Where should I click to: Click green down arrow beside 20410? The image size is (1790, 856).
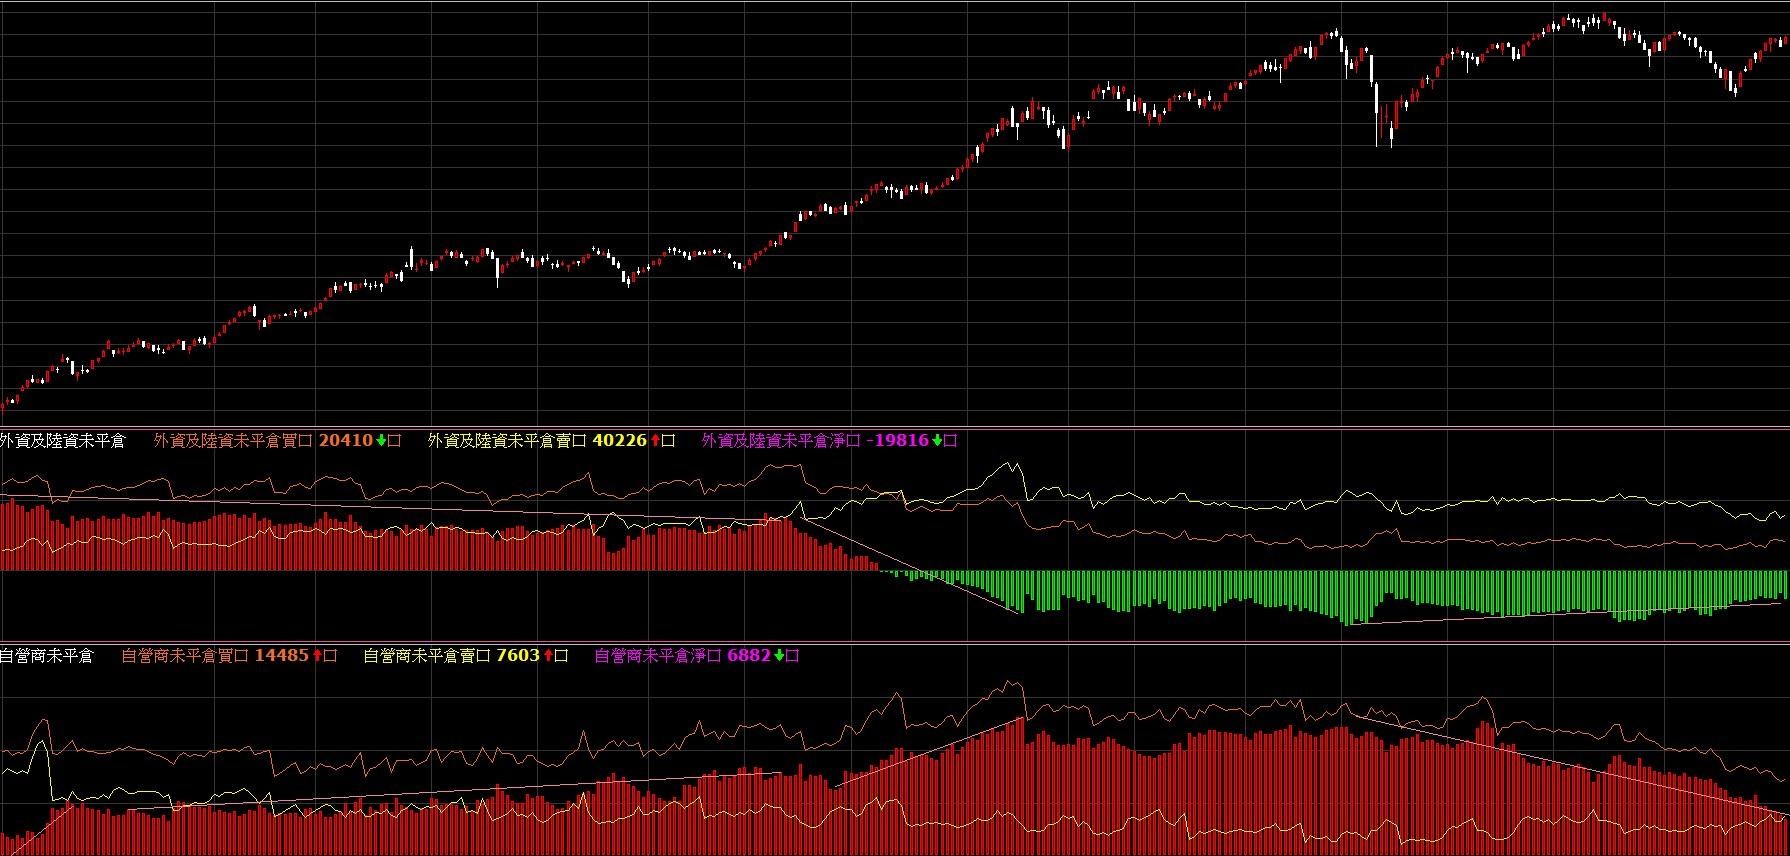(381, 441)
